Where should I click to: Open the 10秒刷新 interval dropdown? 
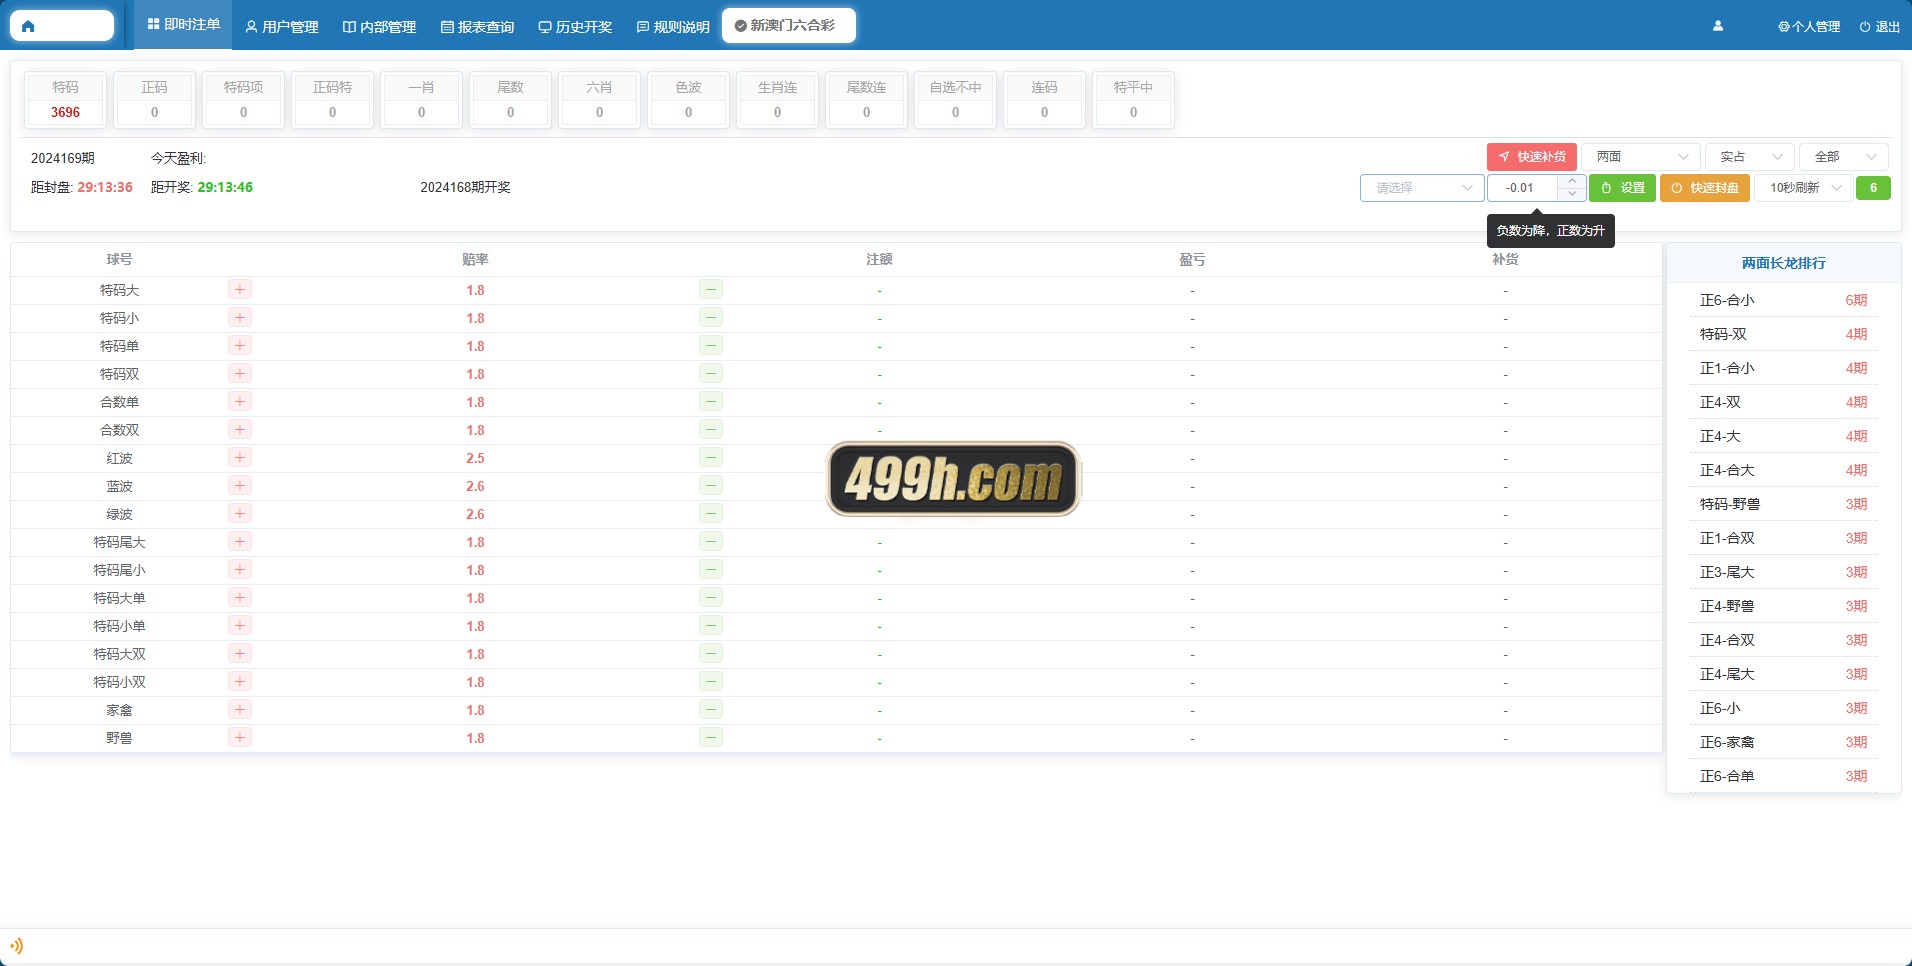pyautogui.click(x=1804, y=188)
